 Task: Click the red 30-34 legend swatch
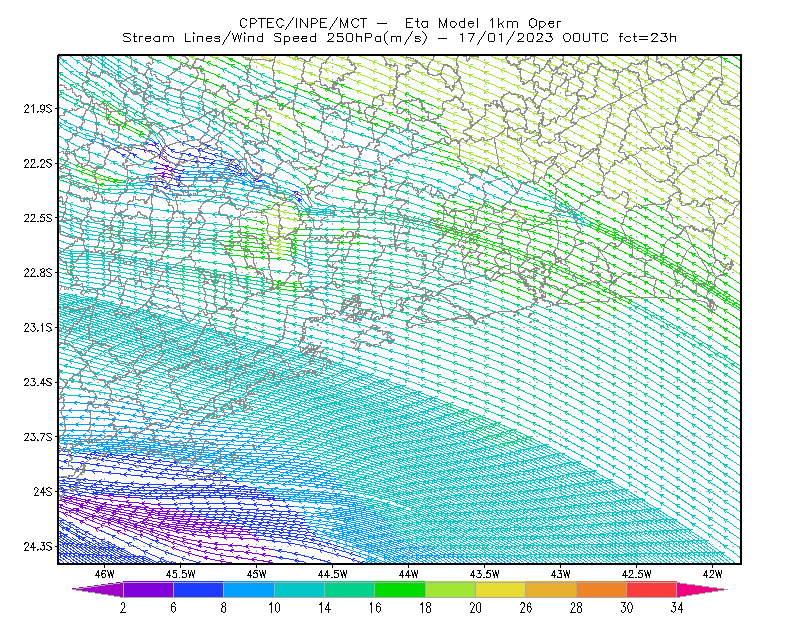pos(652,590)
